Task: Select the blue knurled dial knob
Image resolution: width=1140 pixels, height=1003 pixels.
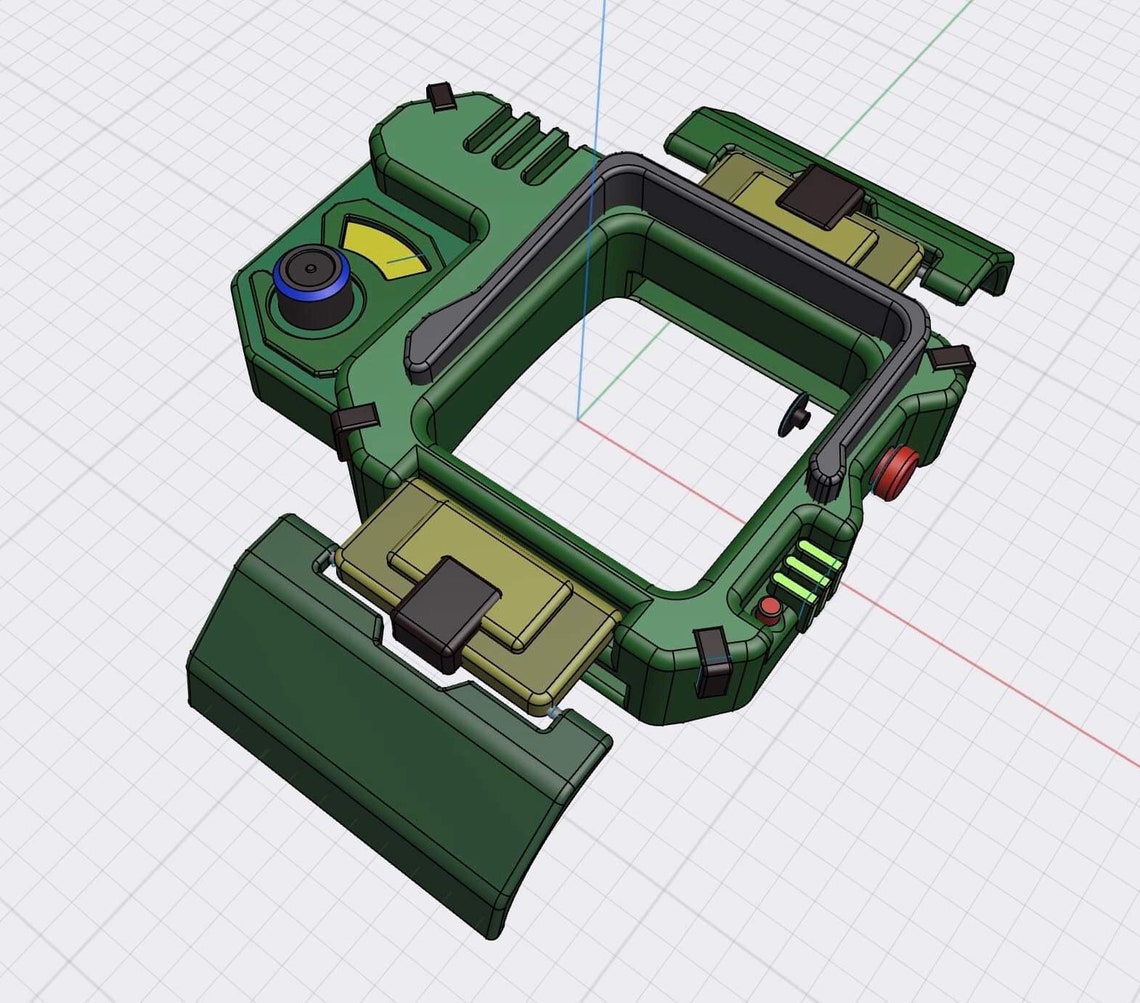Action: point(311,292)
